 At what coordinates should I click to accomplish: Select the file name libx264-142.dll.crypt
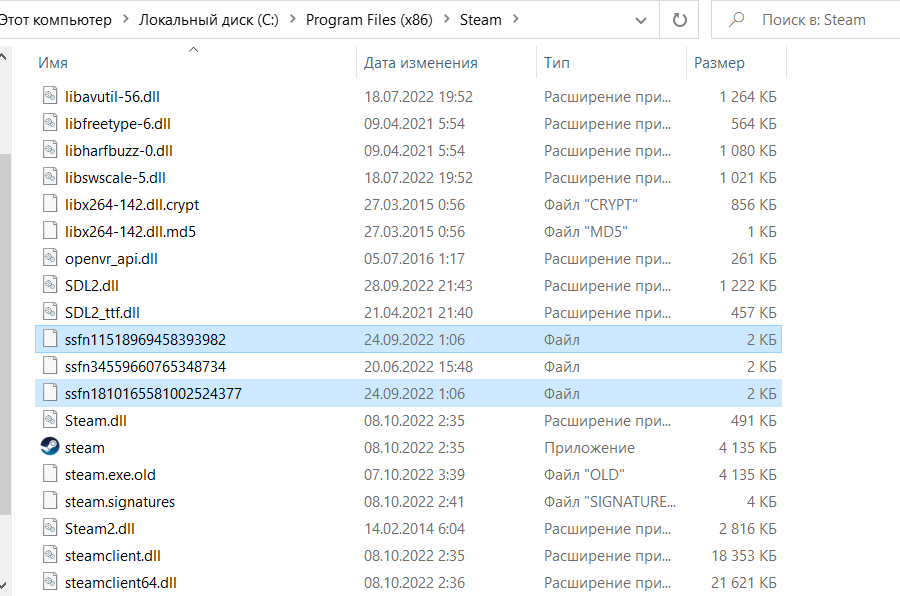(x=132, y=204)
